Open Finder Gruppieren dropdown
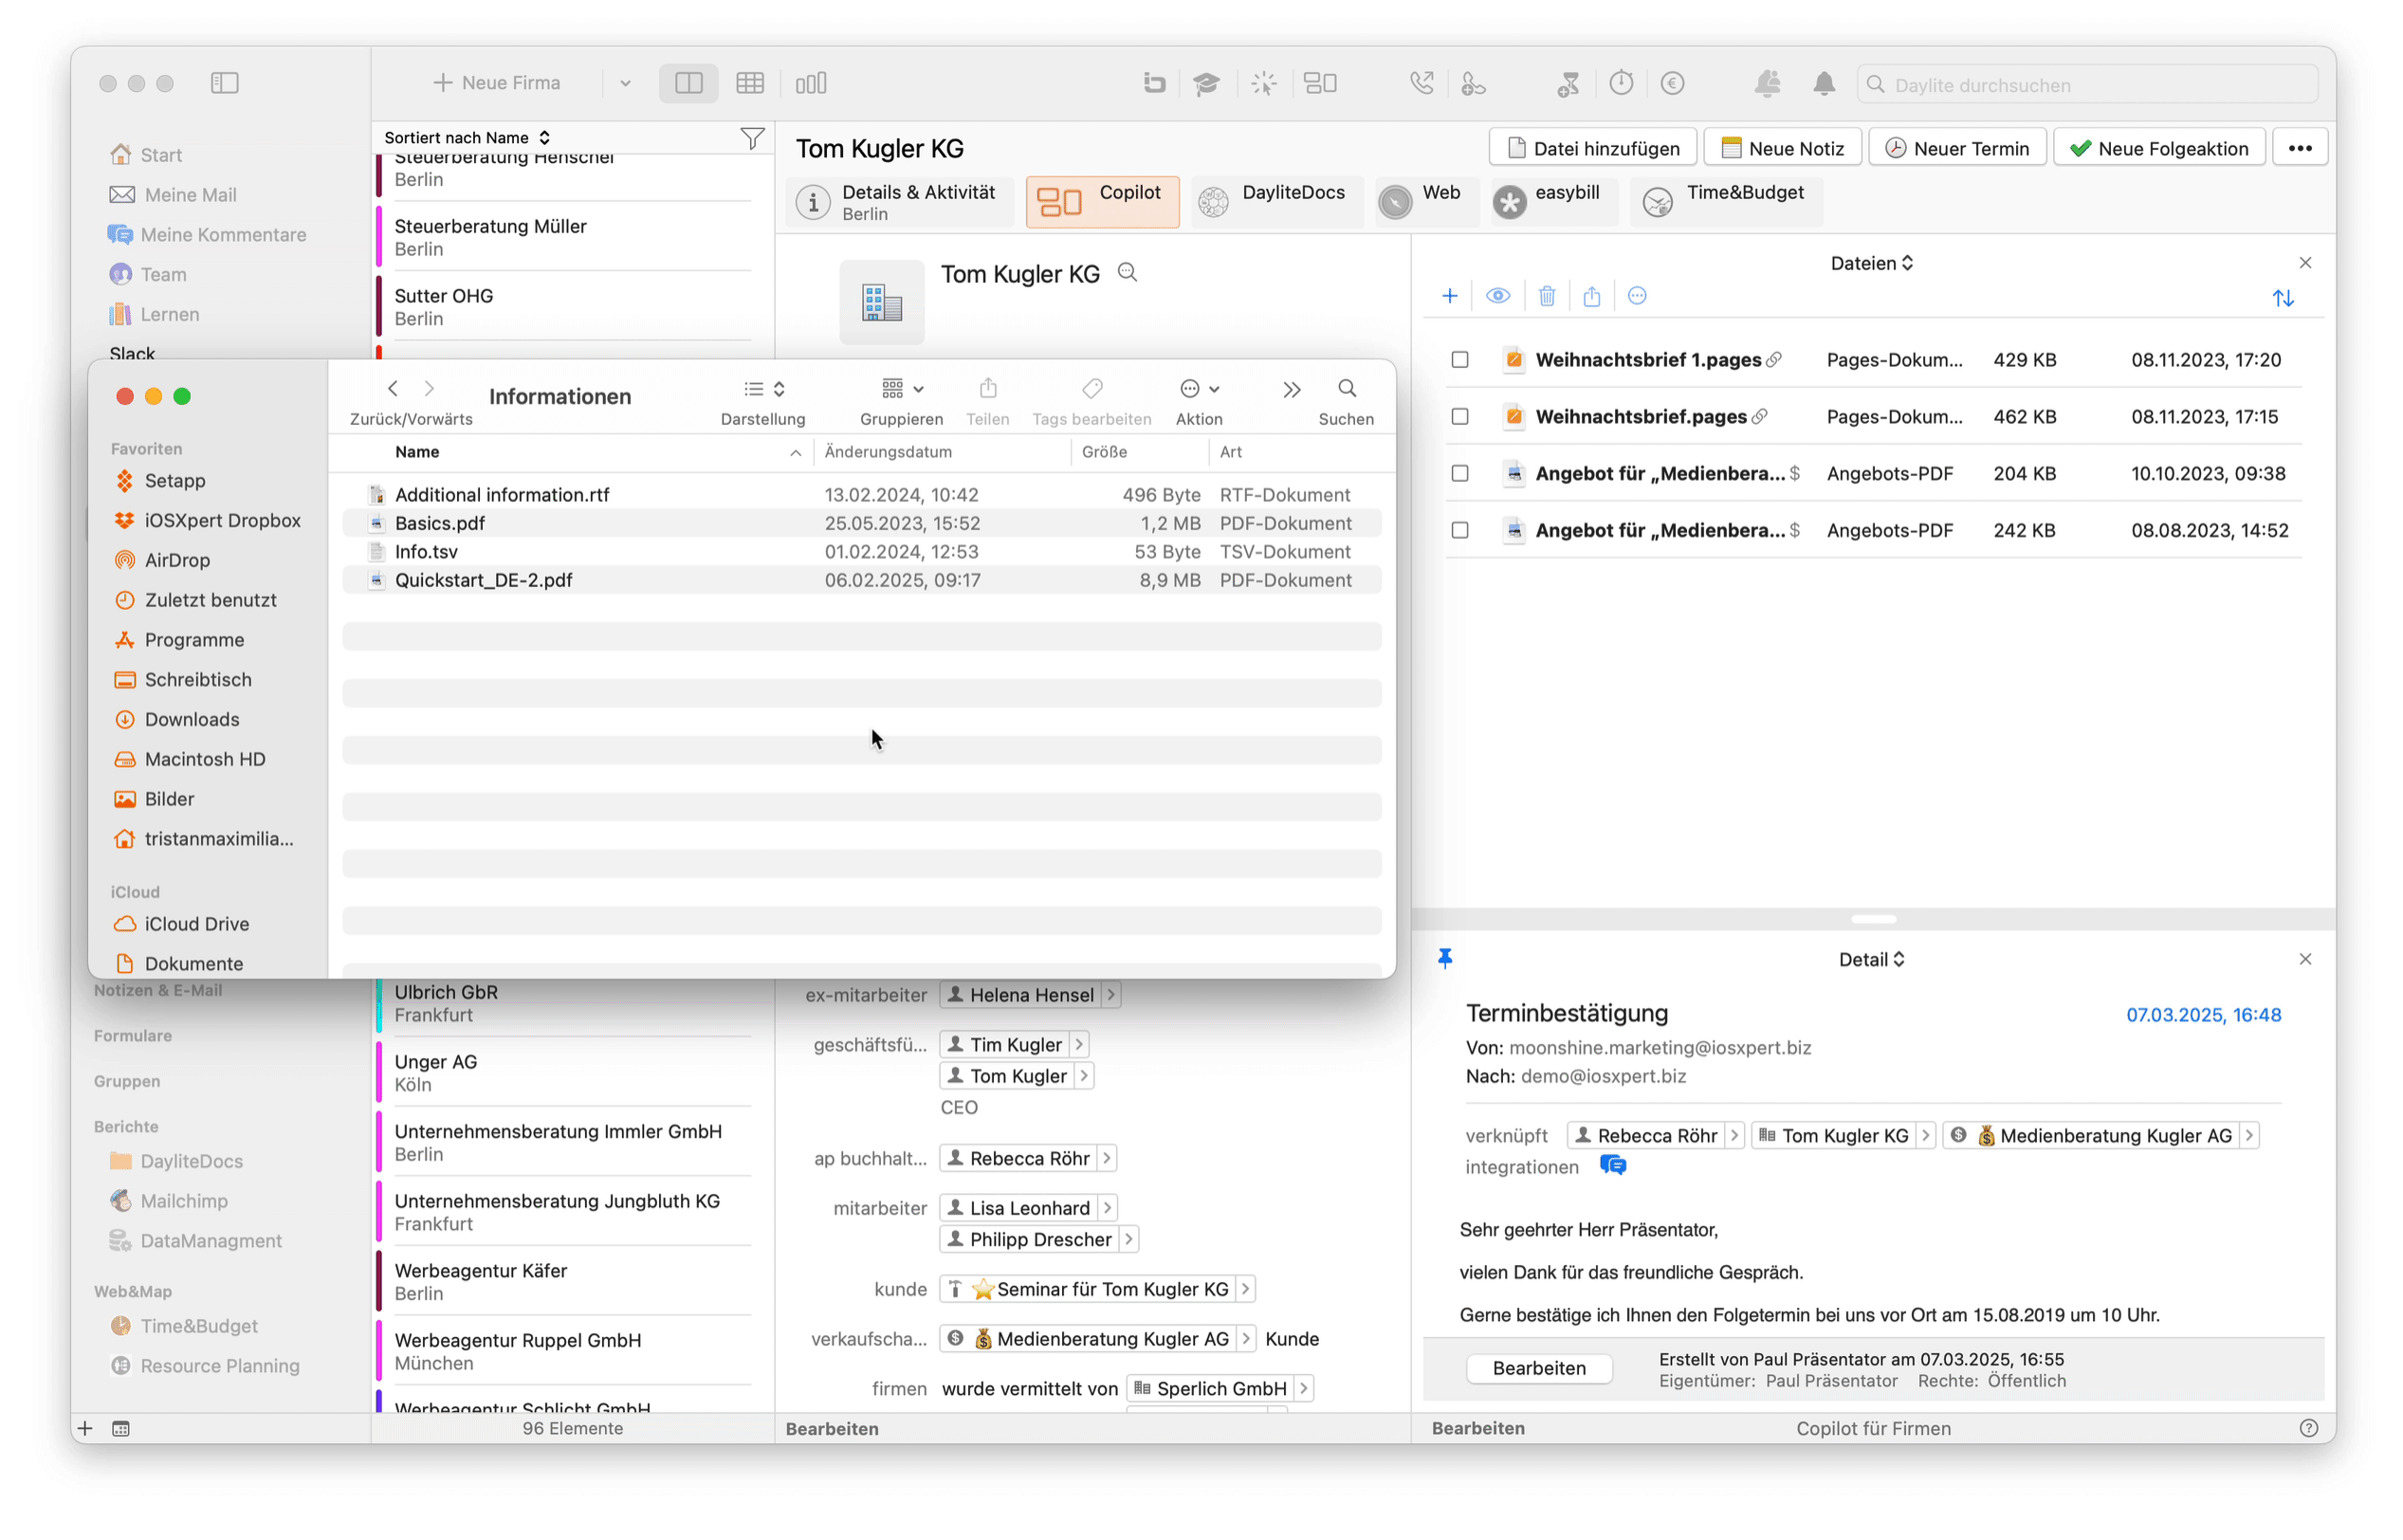 pos(901,389)
